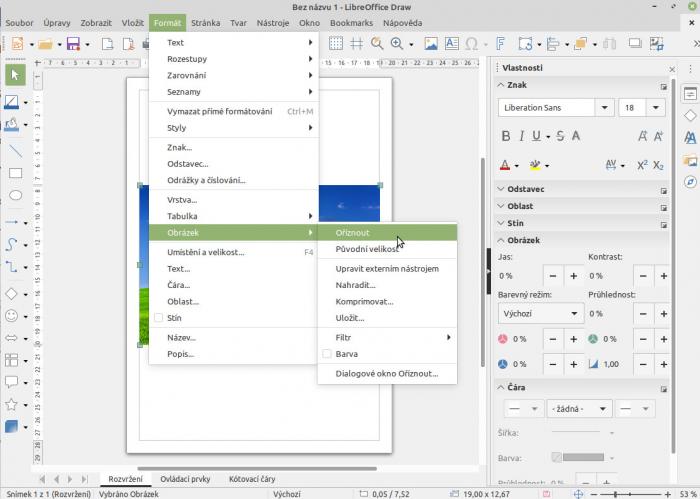This screenshot has height=499, width=700.
Task: Select the Curve drawing tool
Action: (x=12, y=244)
